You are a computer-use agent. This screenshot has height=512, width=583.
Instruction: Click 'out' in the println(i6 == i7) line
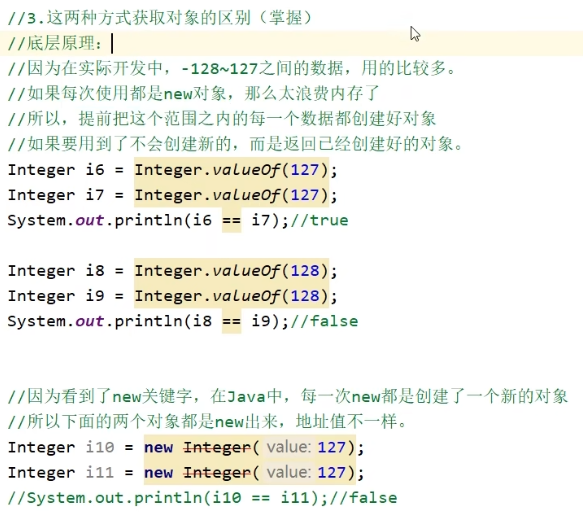pos(90,220)
